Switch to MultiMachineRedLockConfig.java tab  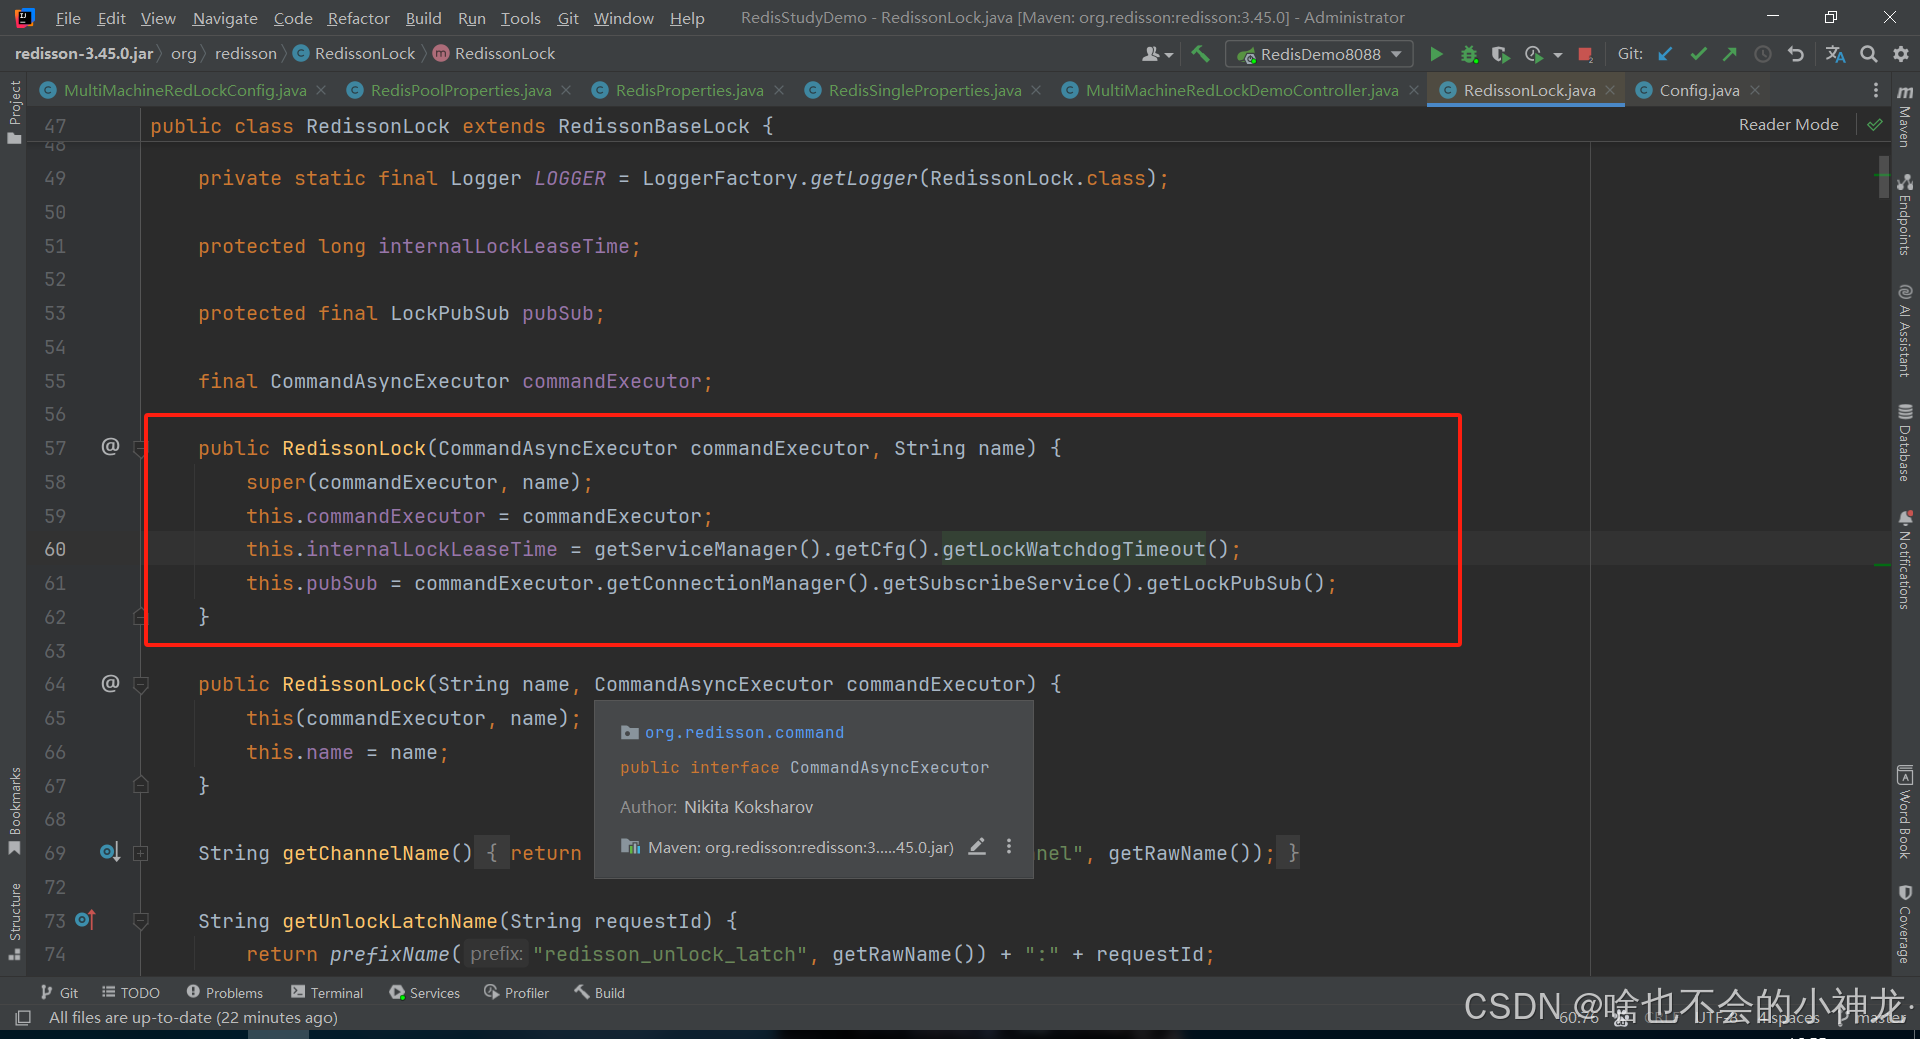coord(184,90)
